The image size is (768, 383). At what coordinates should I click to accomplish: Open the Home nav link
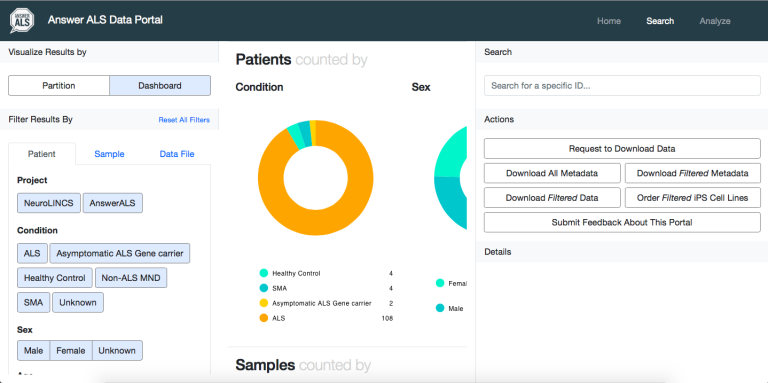coord(609,21)
